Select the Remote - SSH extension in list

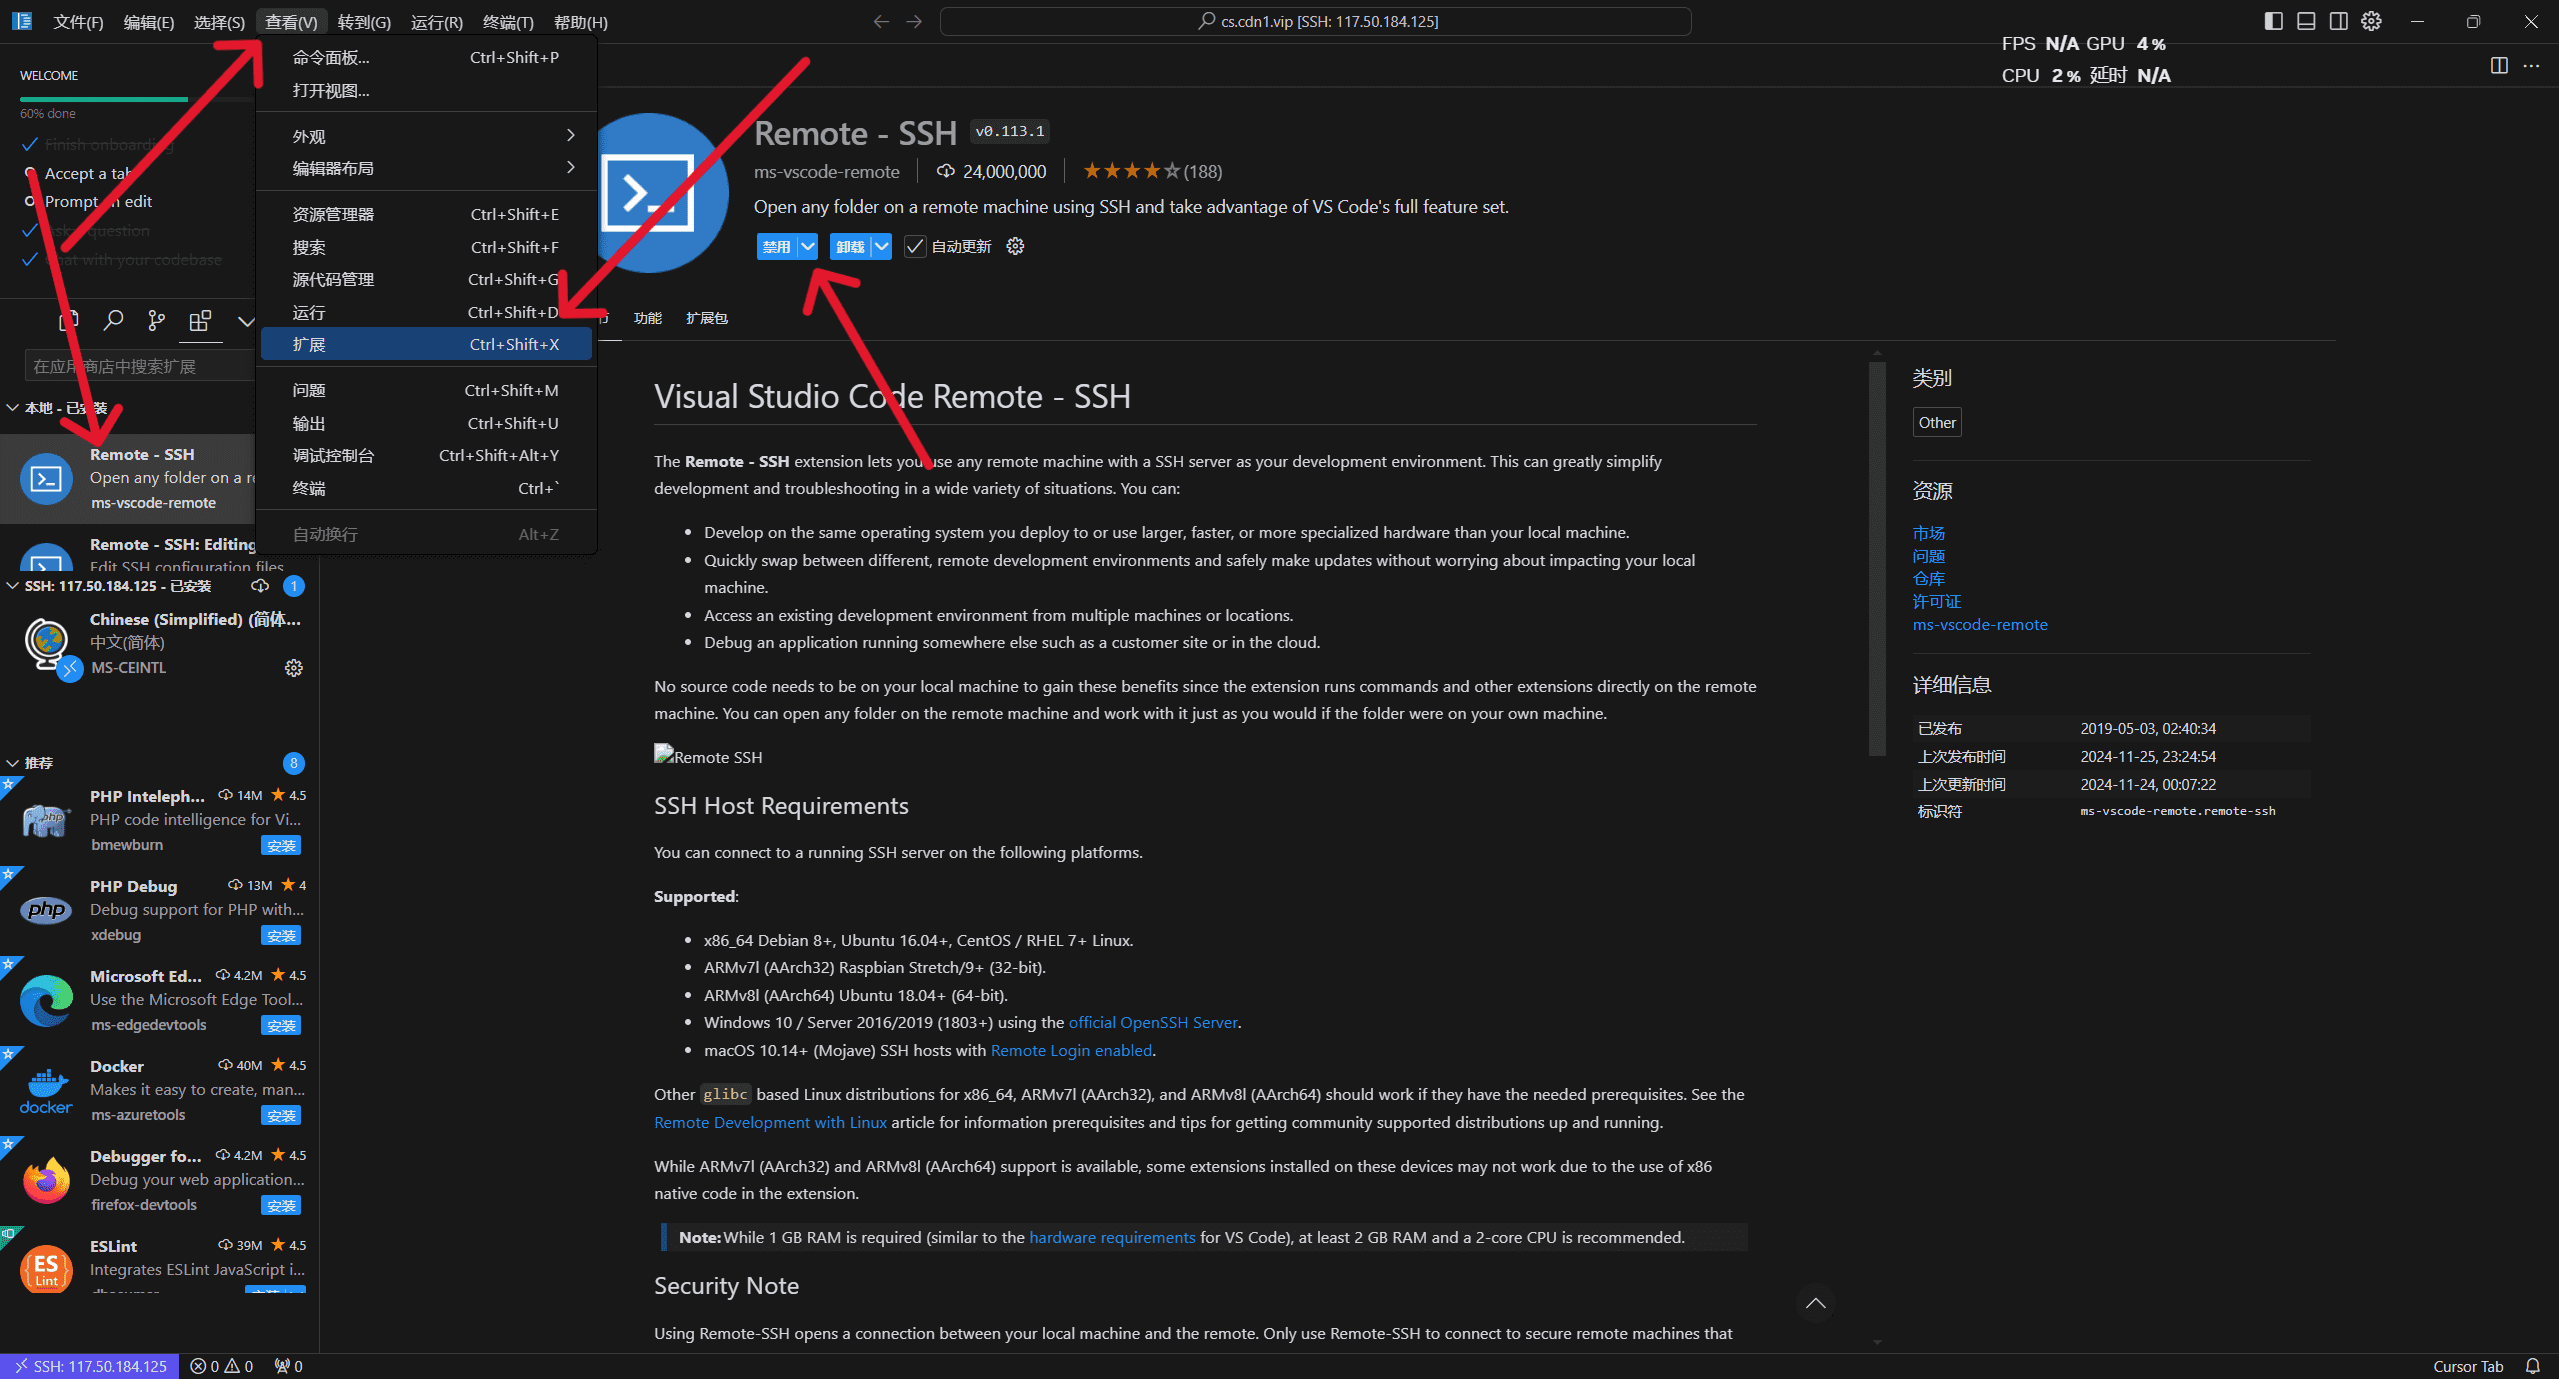point(128,478)
